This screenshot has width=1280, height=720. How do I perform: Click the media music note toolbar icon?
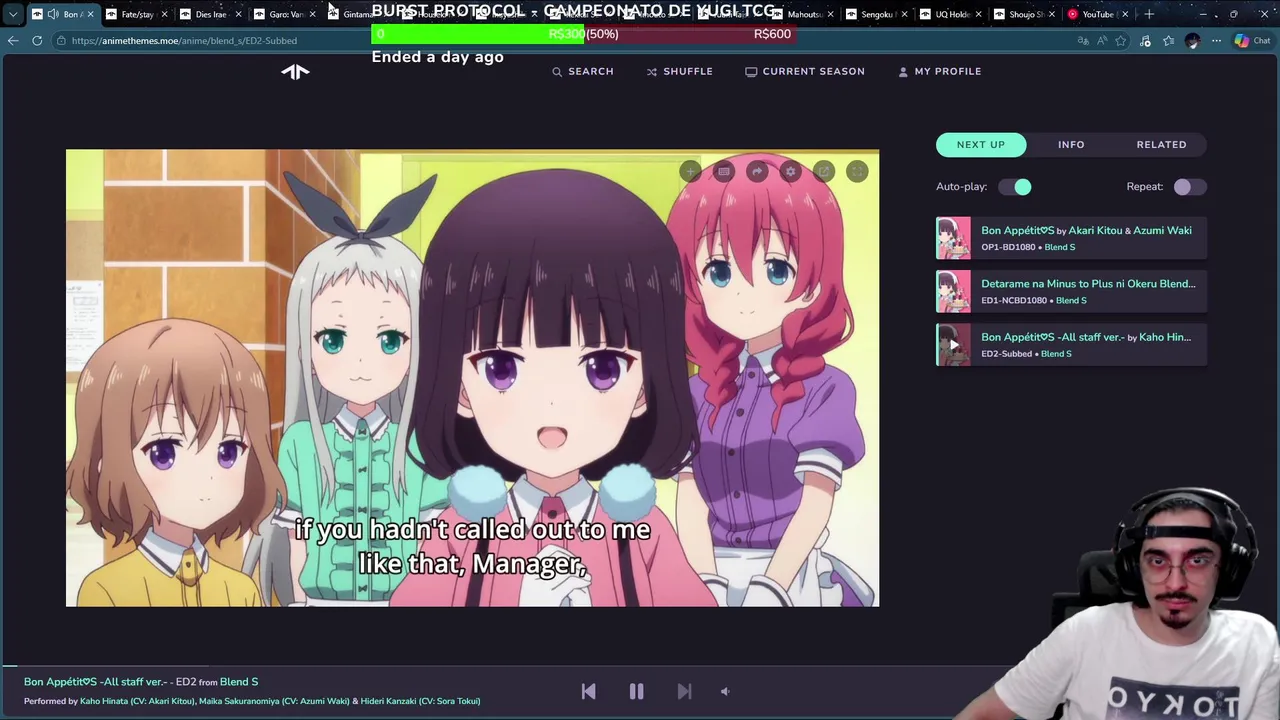1145,41
